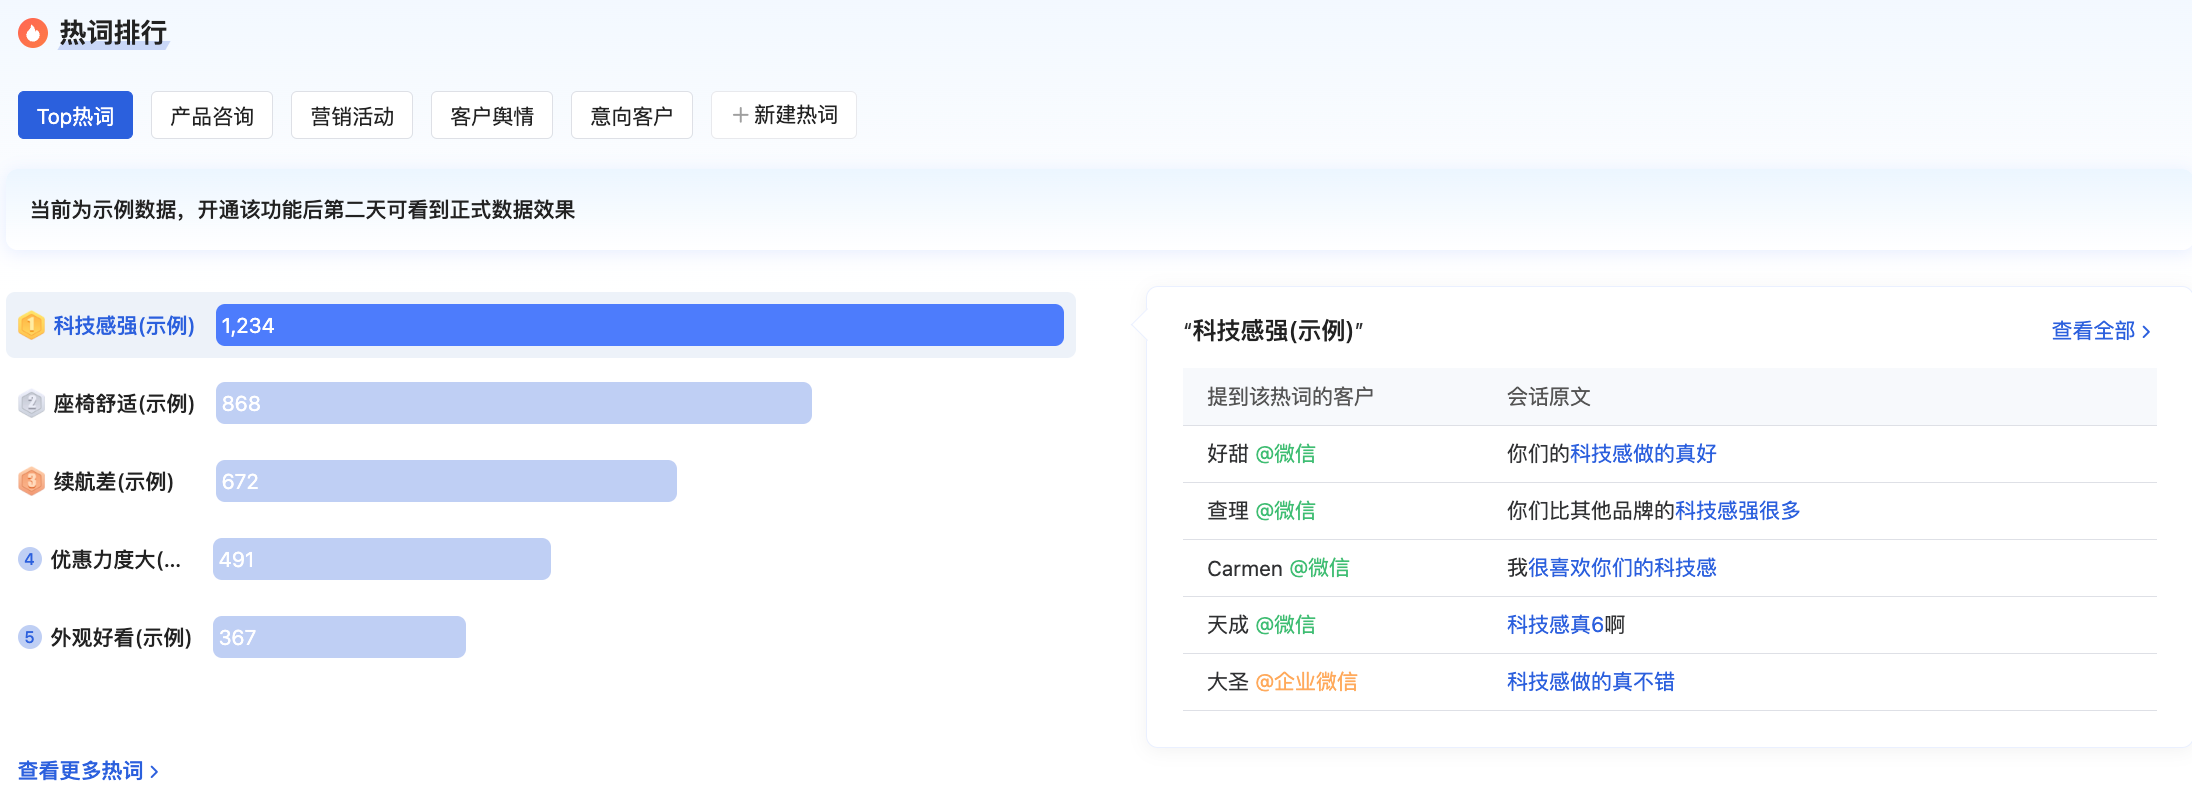Click the 当前为示例数据 notice text
The image size is (2192, 808).
(303, 210)
